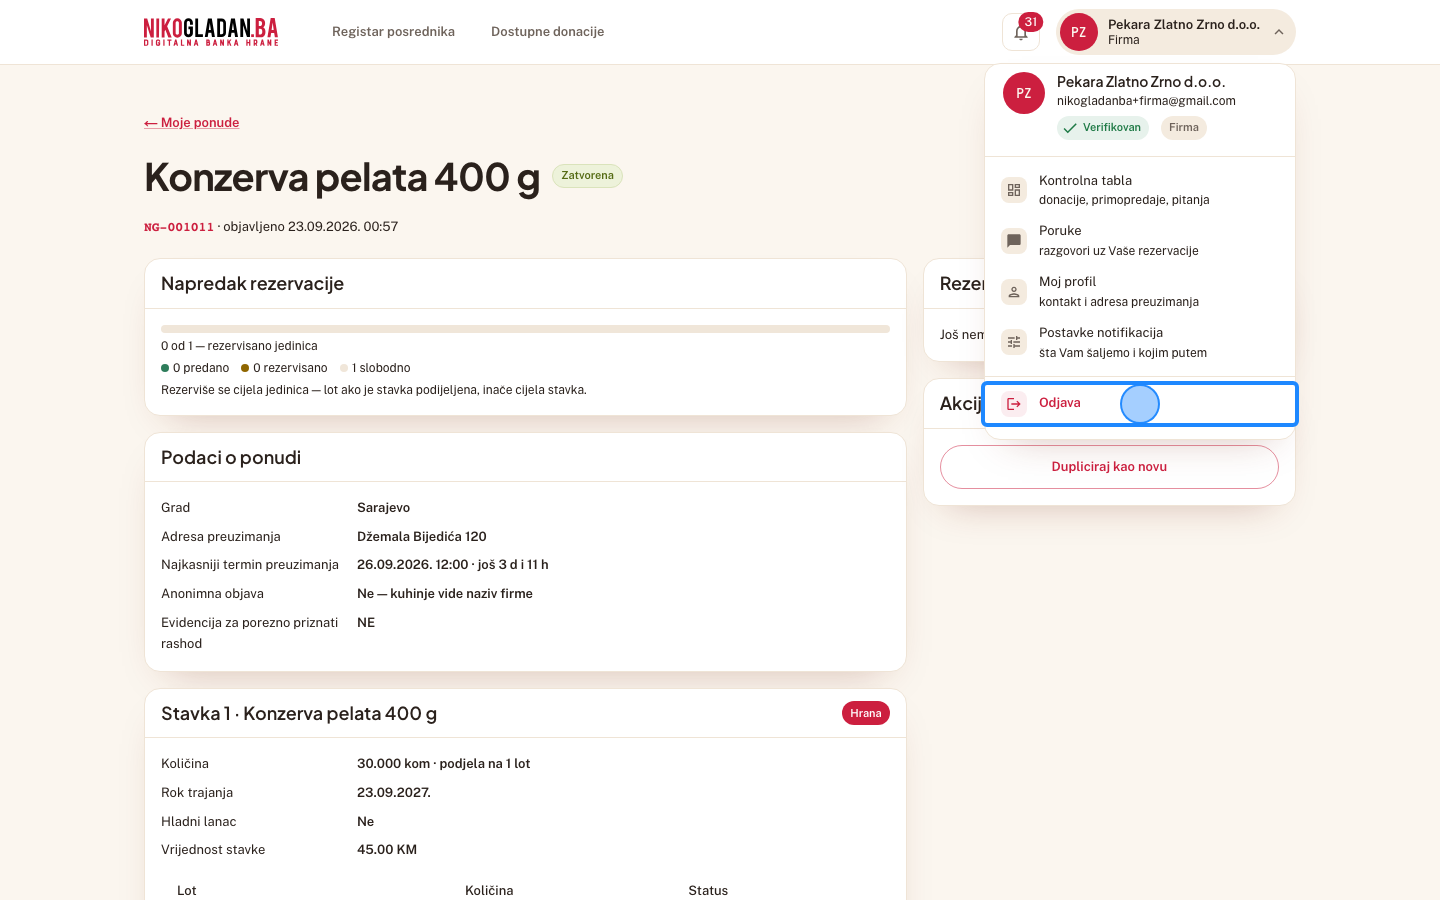Click the Podaci o ponudi heading
This screenshot has height=900, width=1440.
coord(231,458)
